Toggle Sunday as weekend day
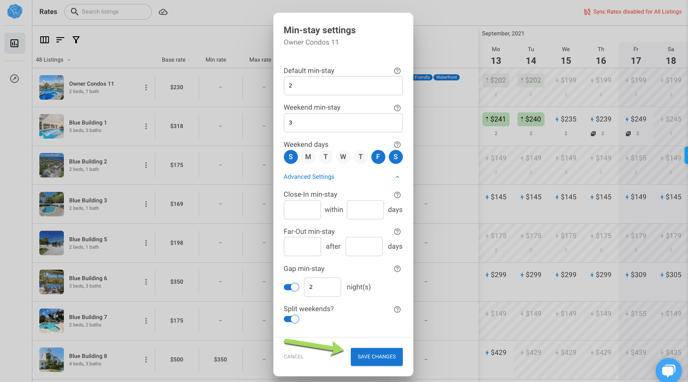 290,157
